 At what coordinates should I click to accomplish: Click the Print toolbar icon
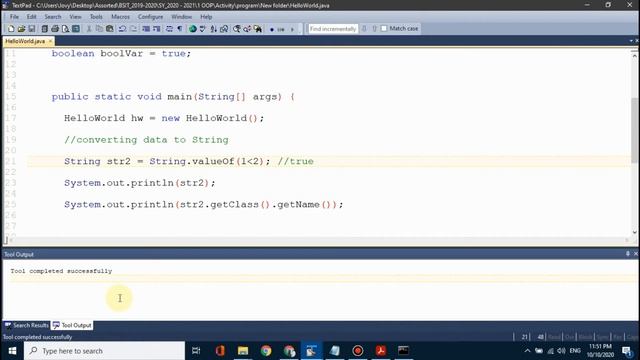55,29
